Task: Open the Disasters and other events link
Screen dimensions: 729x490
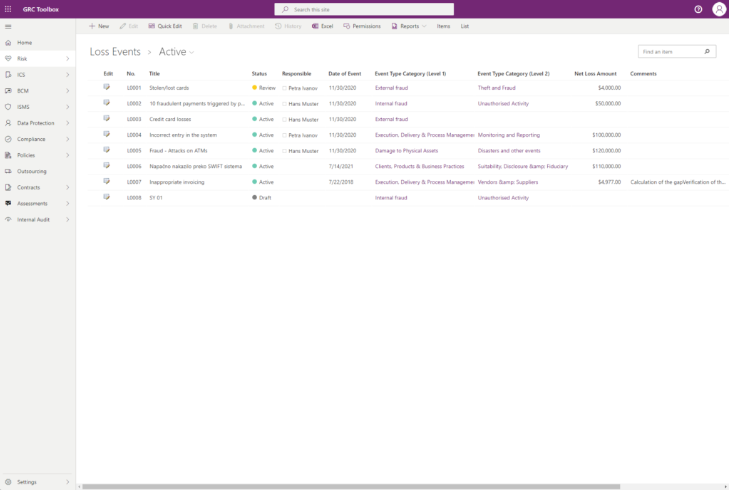Action: (x=509, y=151)
